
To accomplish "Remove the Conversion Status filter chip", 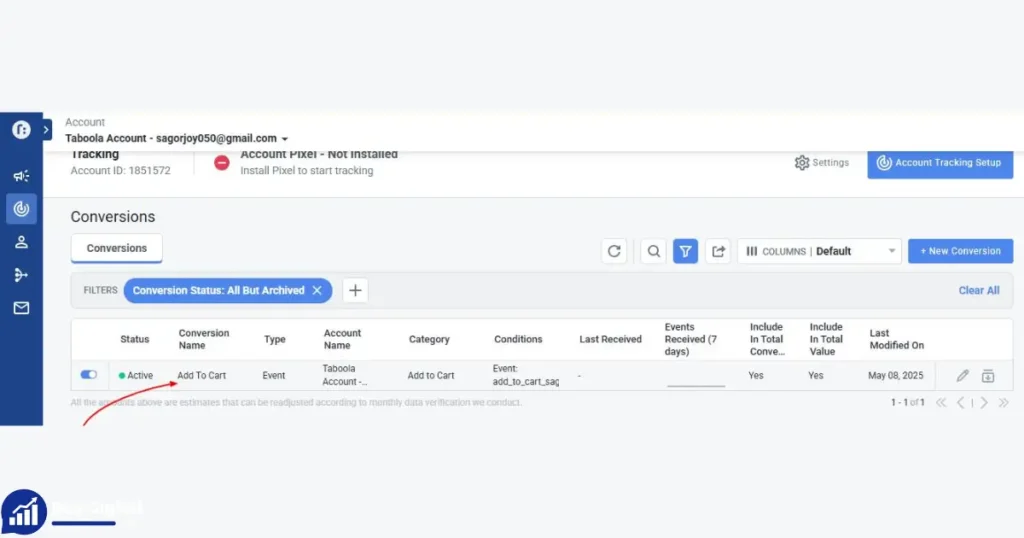I will [317, 291].
